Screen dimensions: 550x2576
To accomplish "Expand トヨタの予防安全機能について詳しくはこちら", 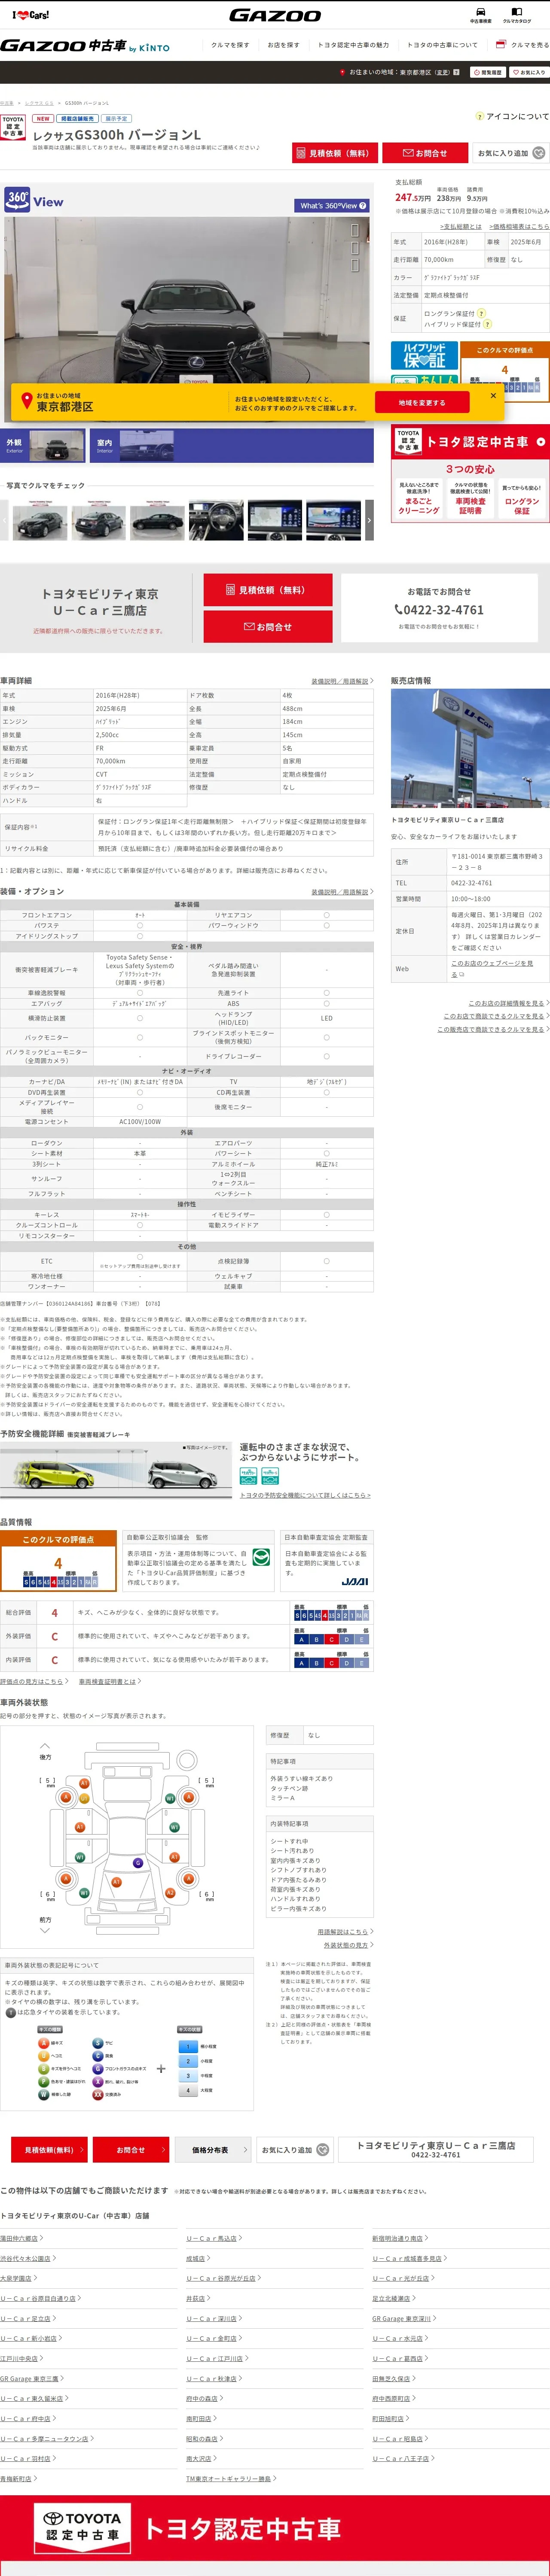I will [x=305, y=1495].
